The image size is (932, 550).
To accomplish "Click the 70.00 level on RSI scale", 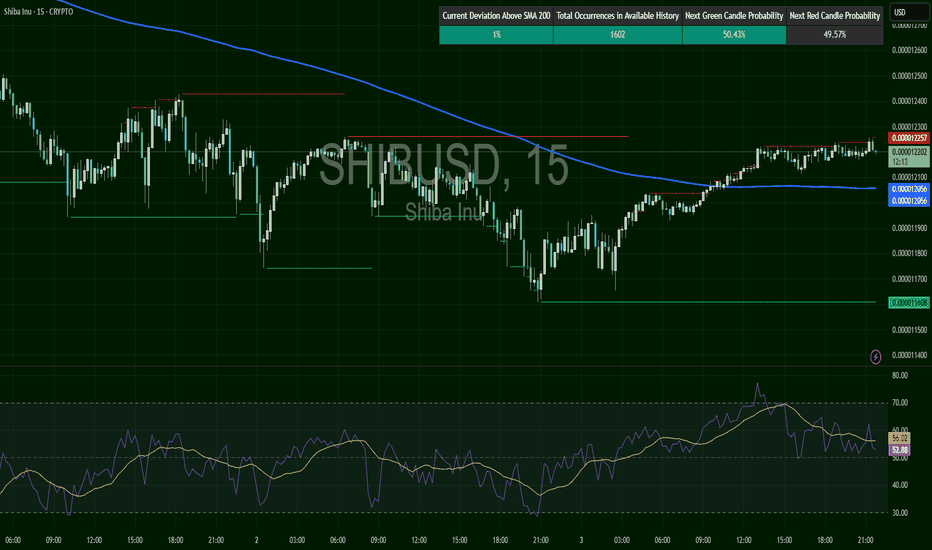I will [899, 403].
